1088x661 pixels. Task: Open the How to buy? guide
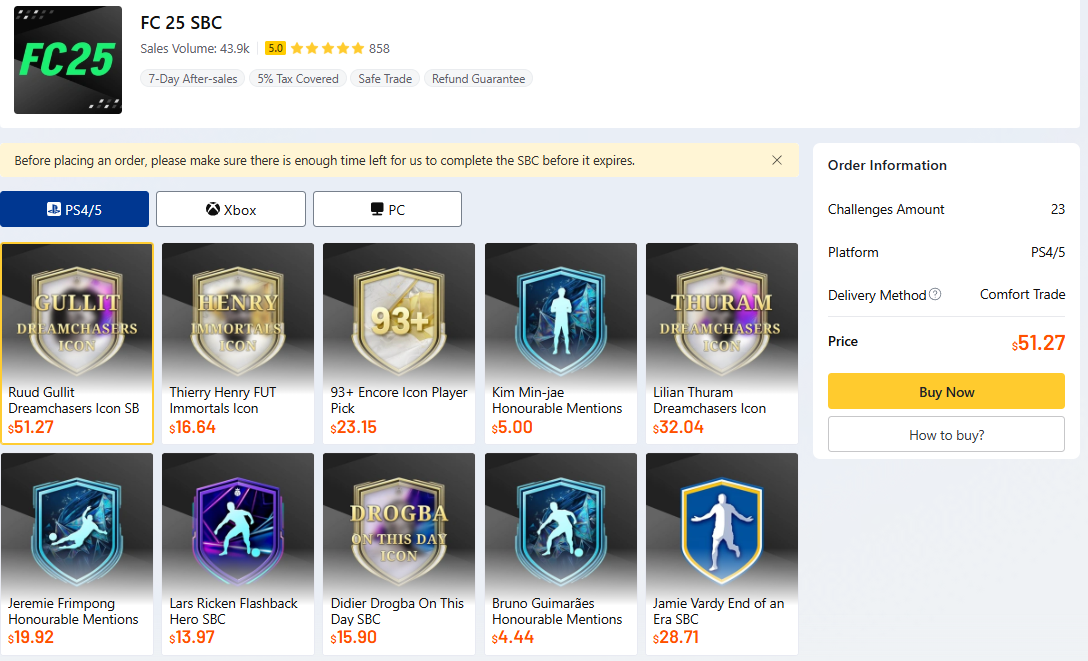(946, 434)
